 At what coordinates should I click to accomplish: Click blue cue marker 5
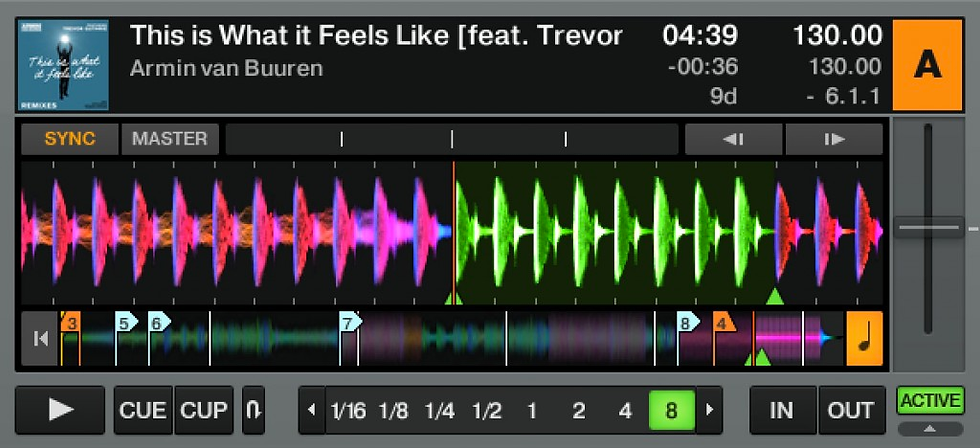point(126,323)
